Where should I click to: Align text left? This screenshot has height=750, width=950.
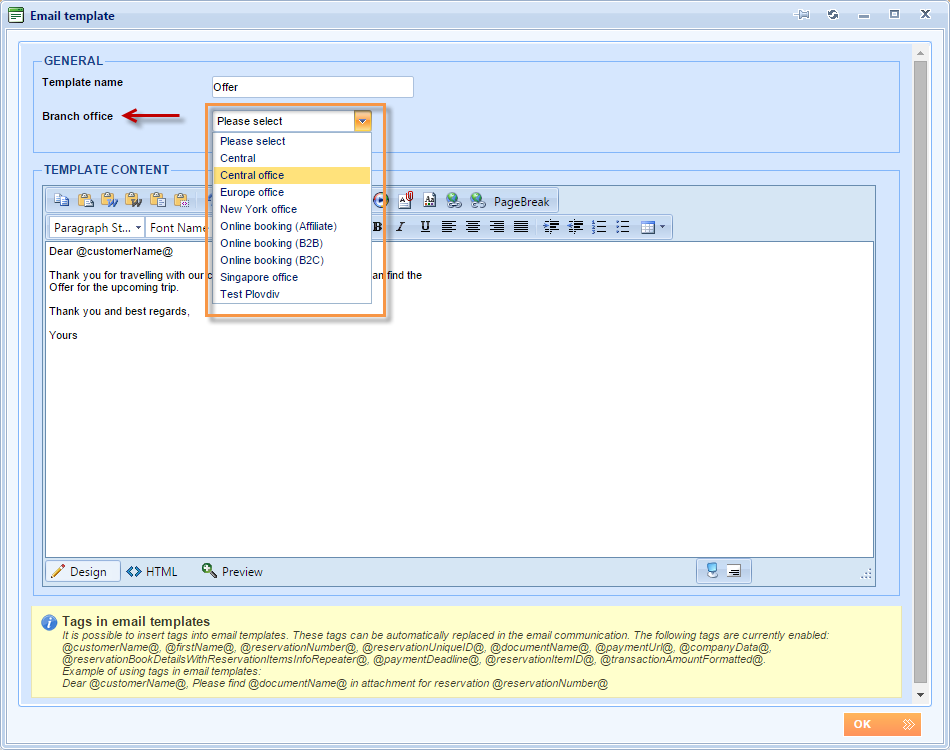click(449, 227)
